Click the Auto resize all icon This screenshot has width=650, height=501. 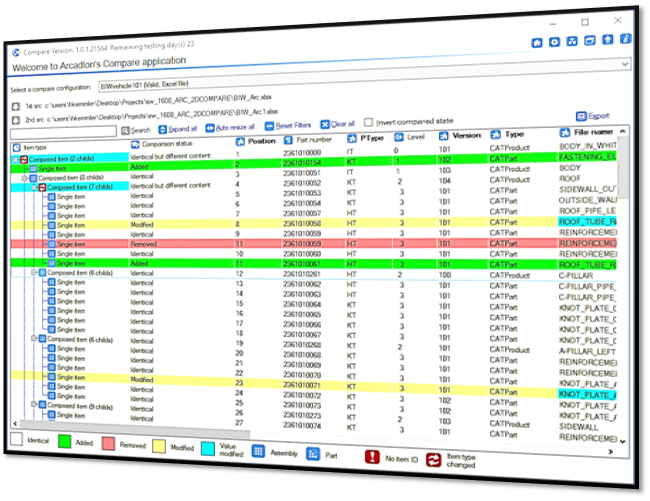210,128
